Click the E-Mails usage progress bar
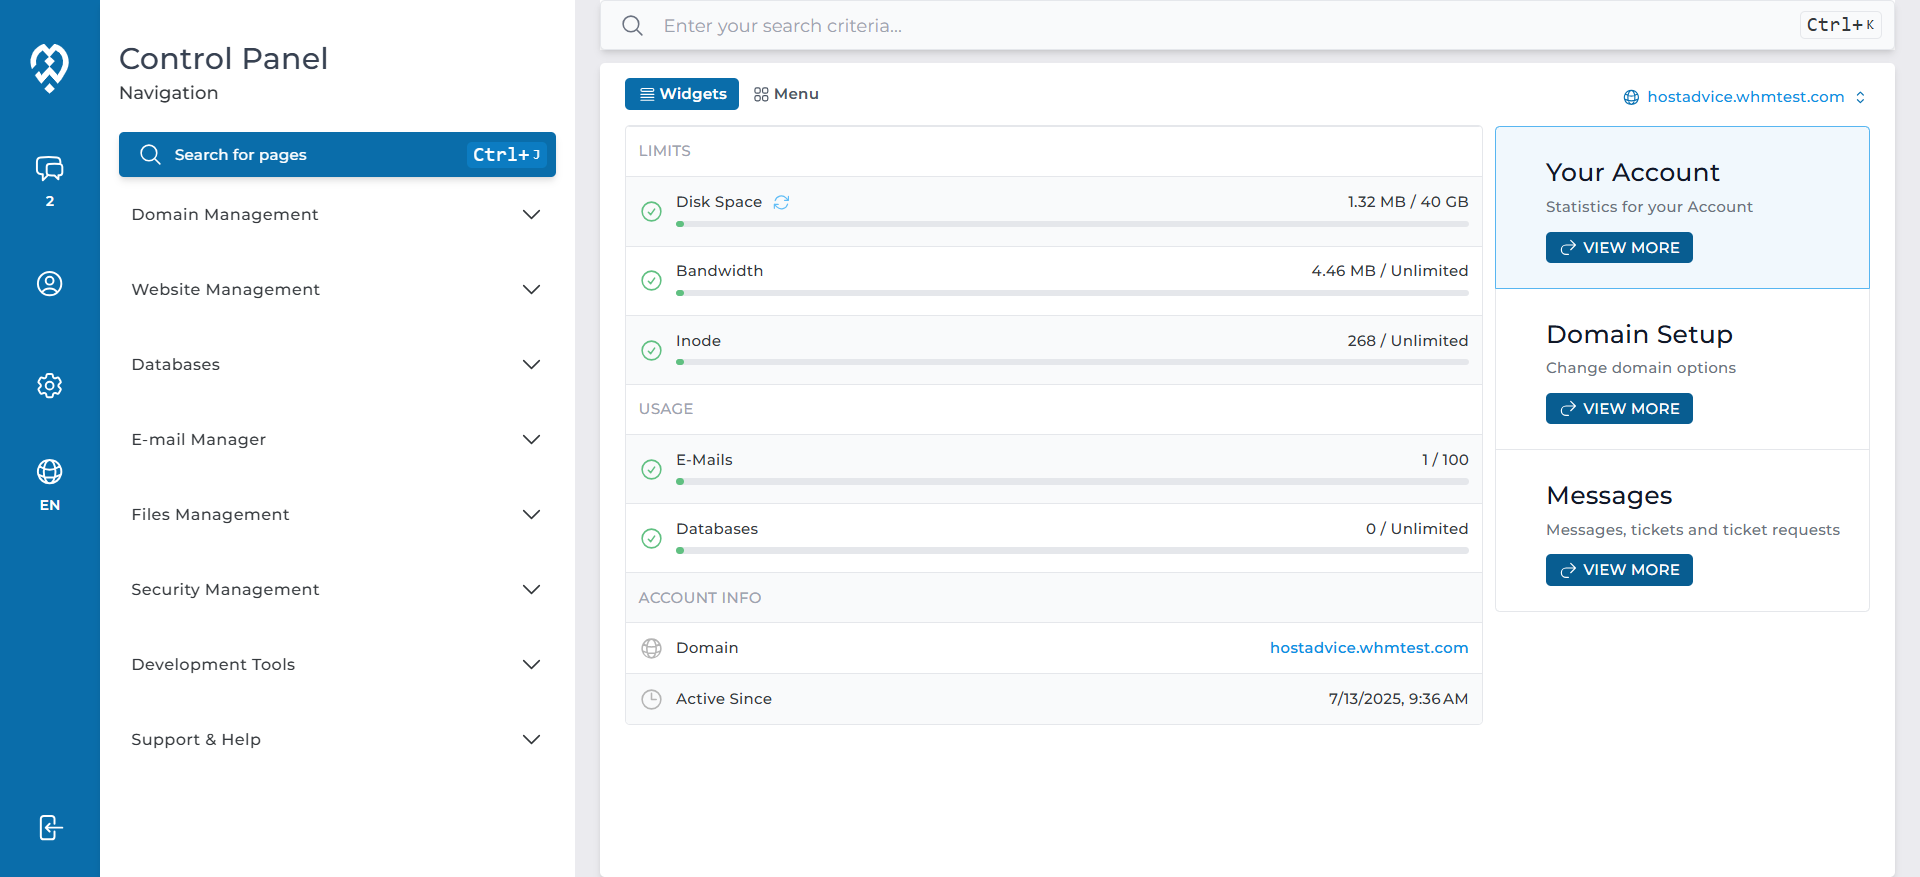The image size is (1920, 877). (x=1072, y=481)
